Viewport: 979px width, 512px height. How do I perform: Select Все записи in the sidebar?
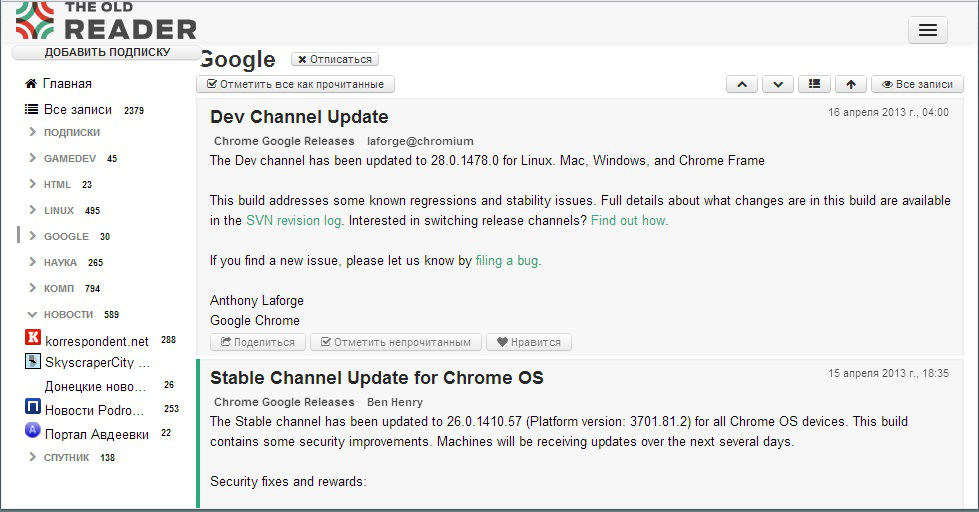(77, 110)
